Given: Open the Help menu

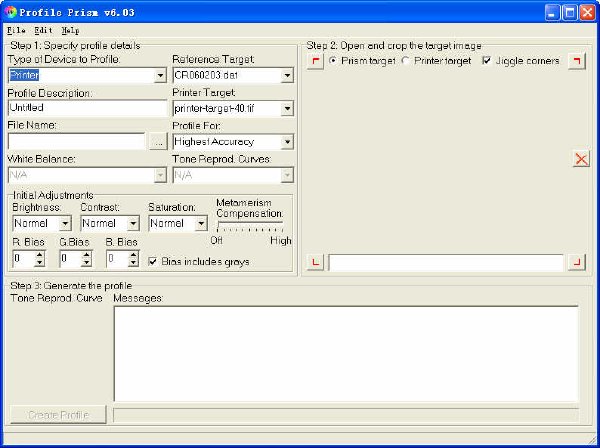Looking at the screenshot, I should coord(70,30).
